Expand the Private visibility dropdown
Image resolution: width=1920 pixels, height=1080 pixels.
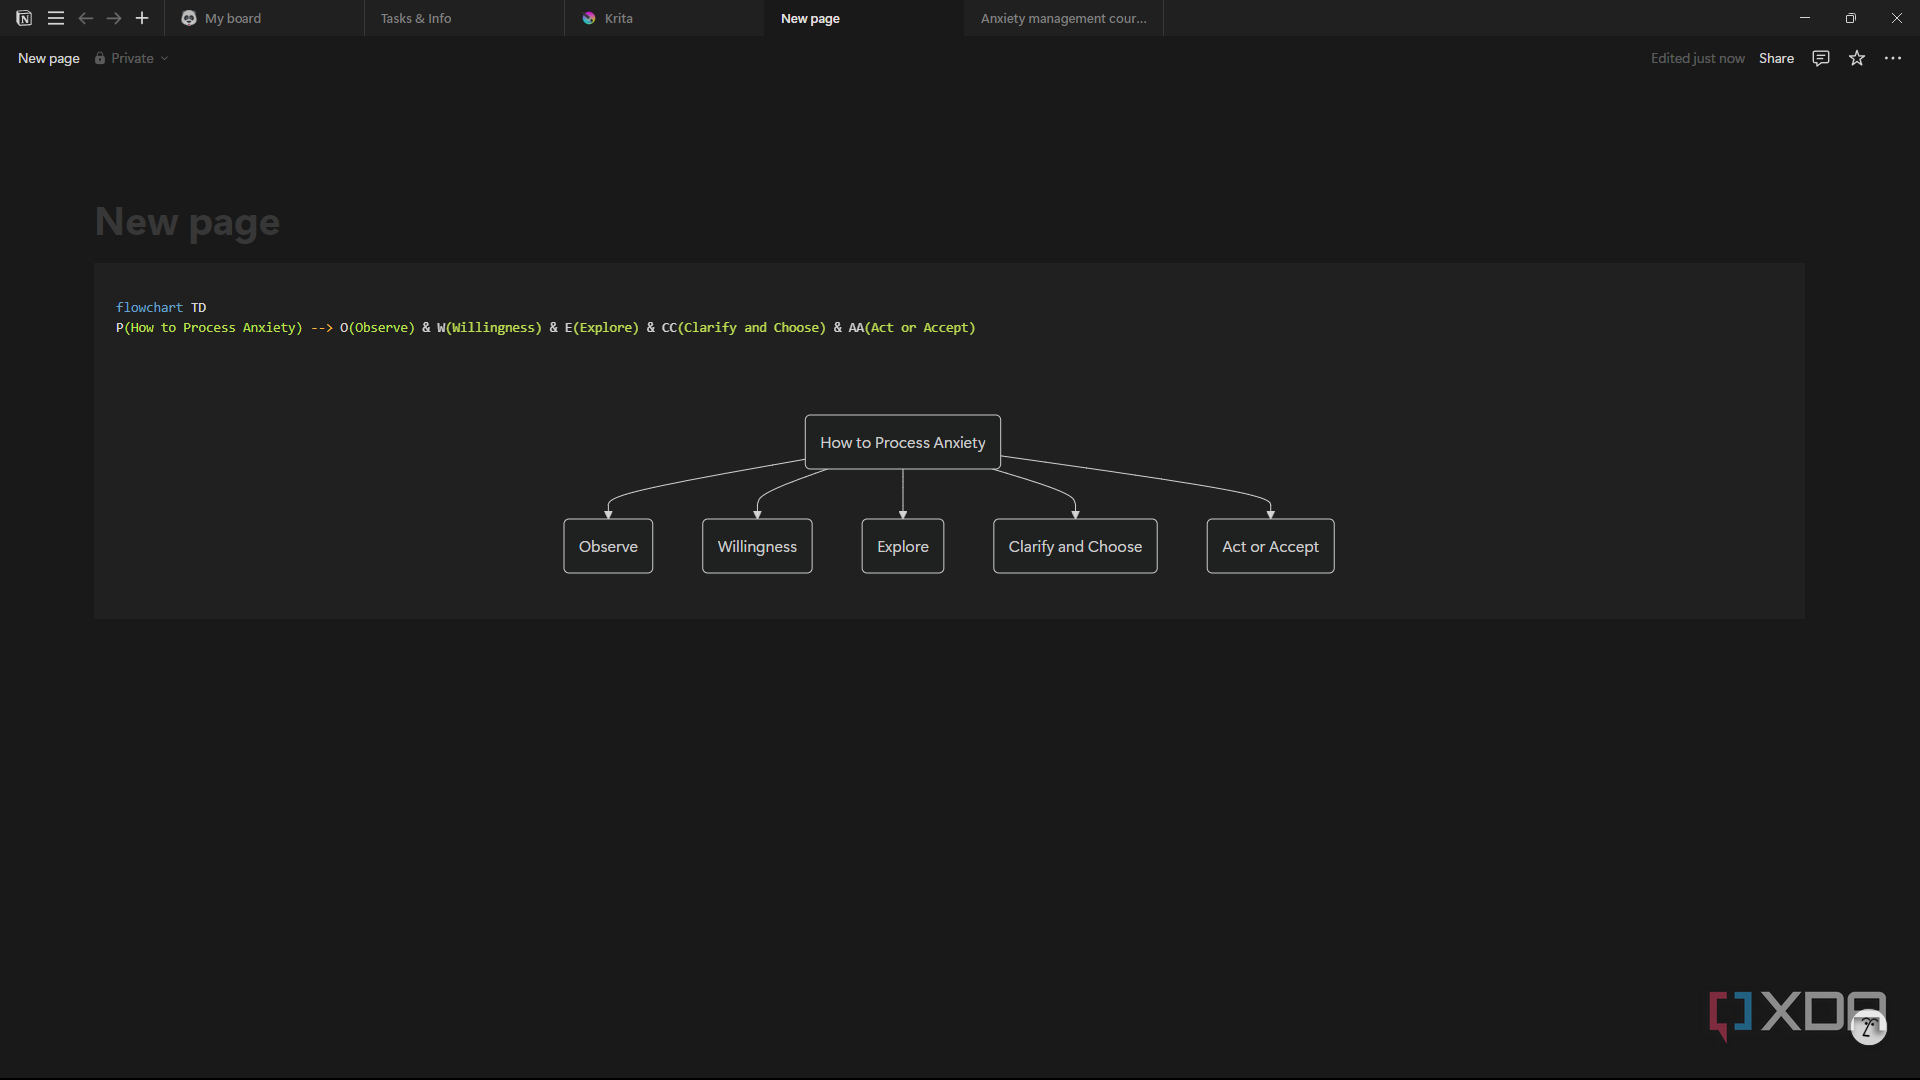[x=131, y=58]
